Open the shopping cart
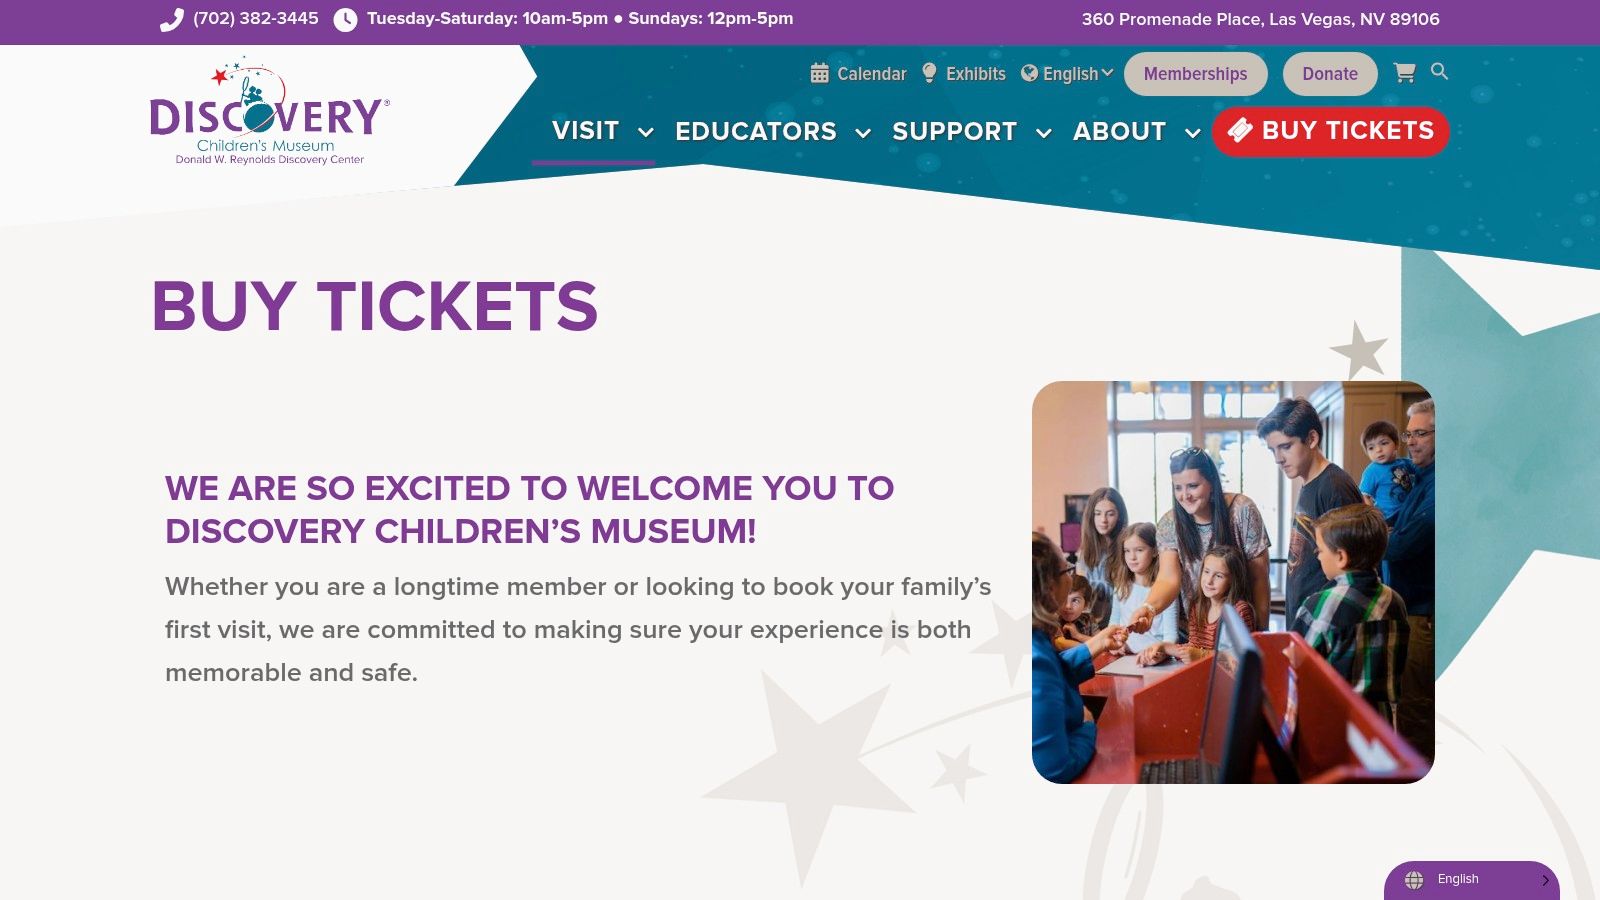The width and height of the screenshot is (1600, 900). point(1404,73)
